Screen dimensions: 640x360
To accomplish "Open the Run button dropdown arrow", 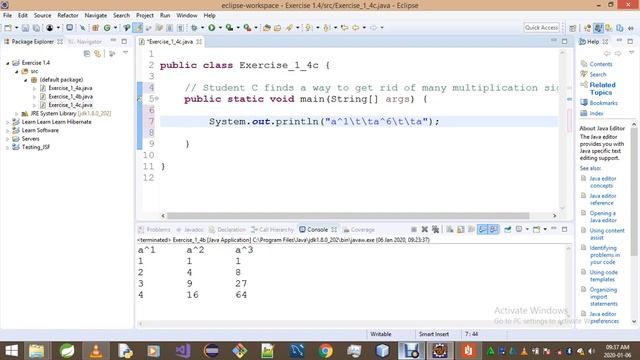I will point(220,28).
